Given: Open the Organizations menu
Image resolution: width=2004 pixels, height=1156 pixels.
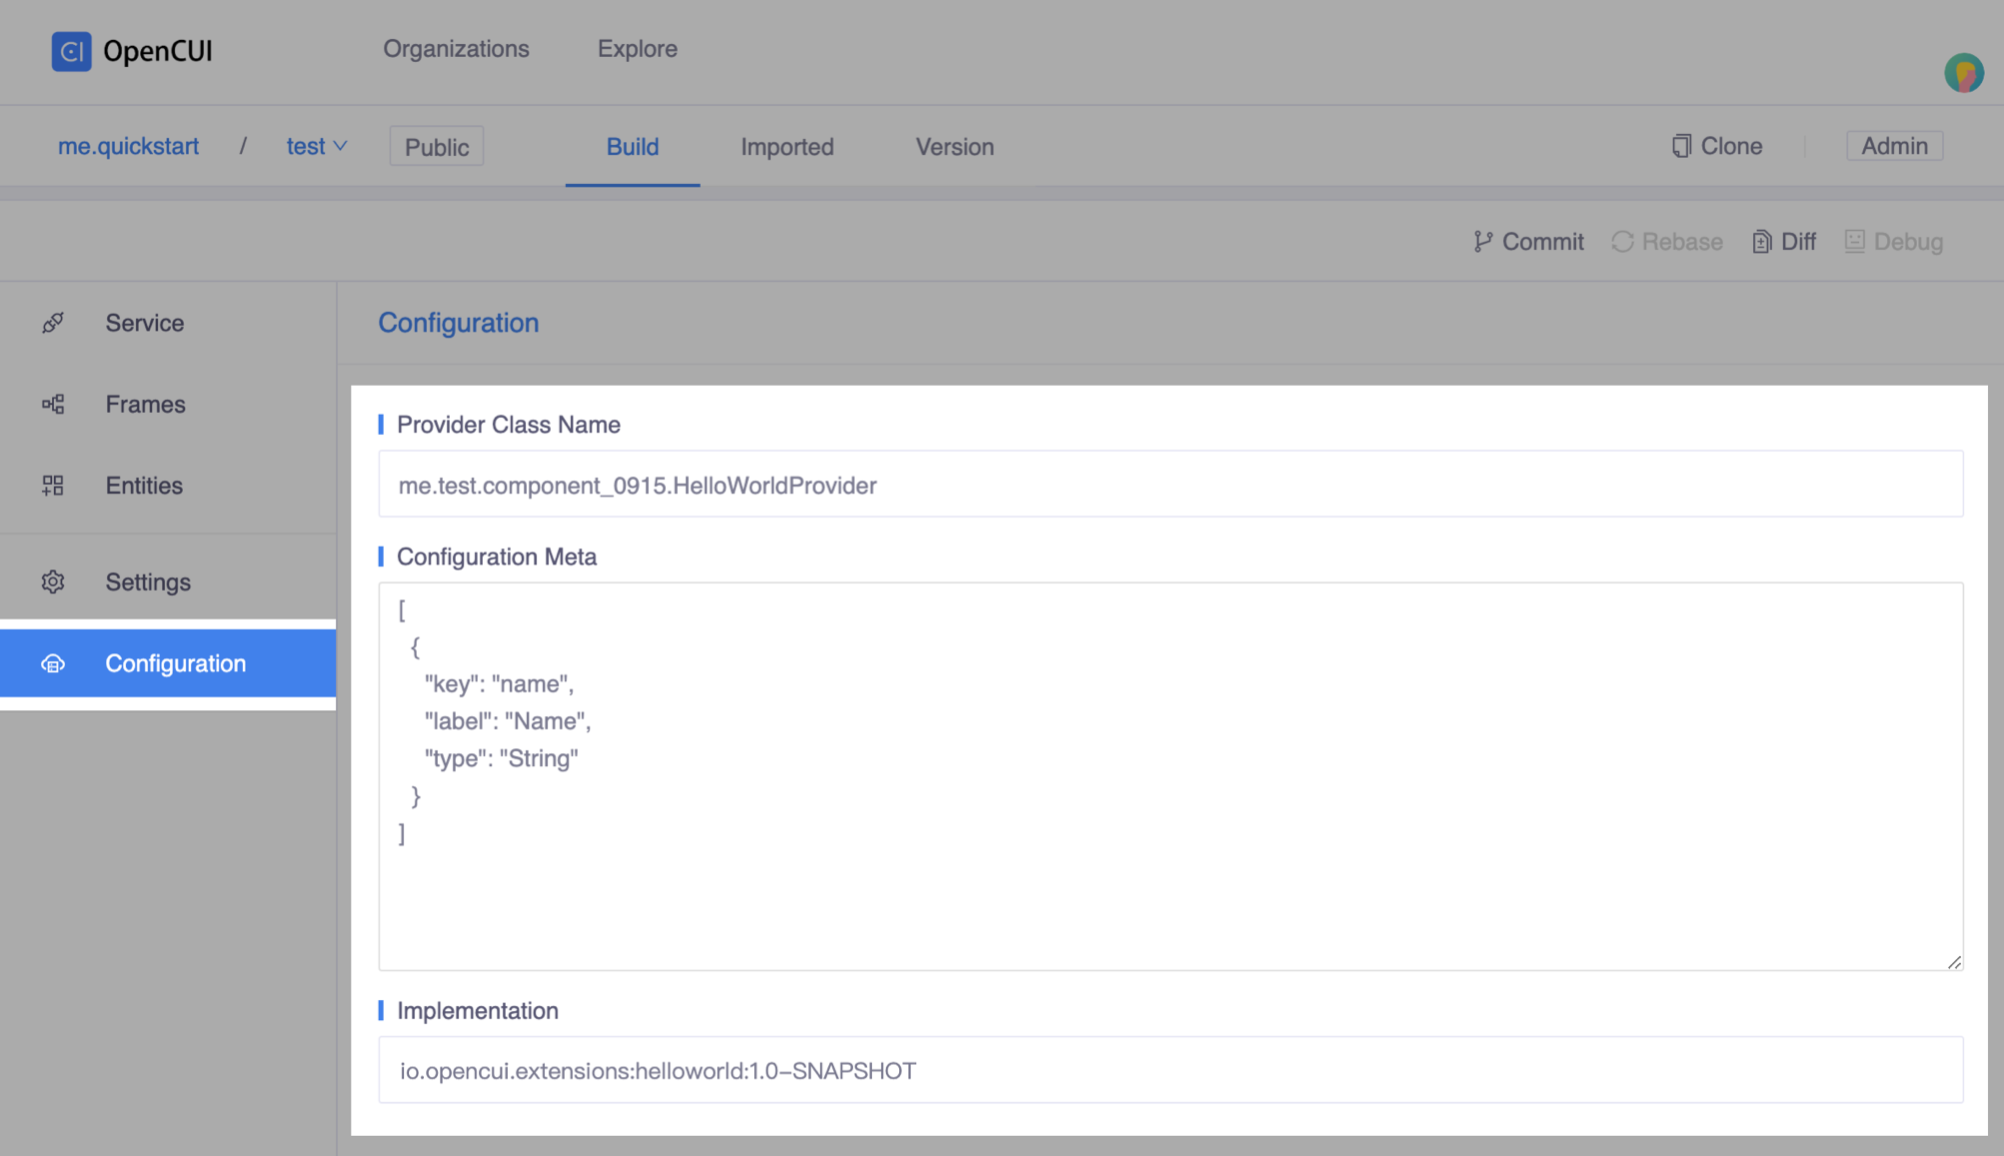Looking at the screenshot, I should 456,48.
